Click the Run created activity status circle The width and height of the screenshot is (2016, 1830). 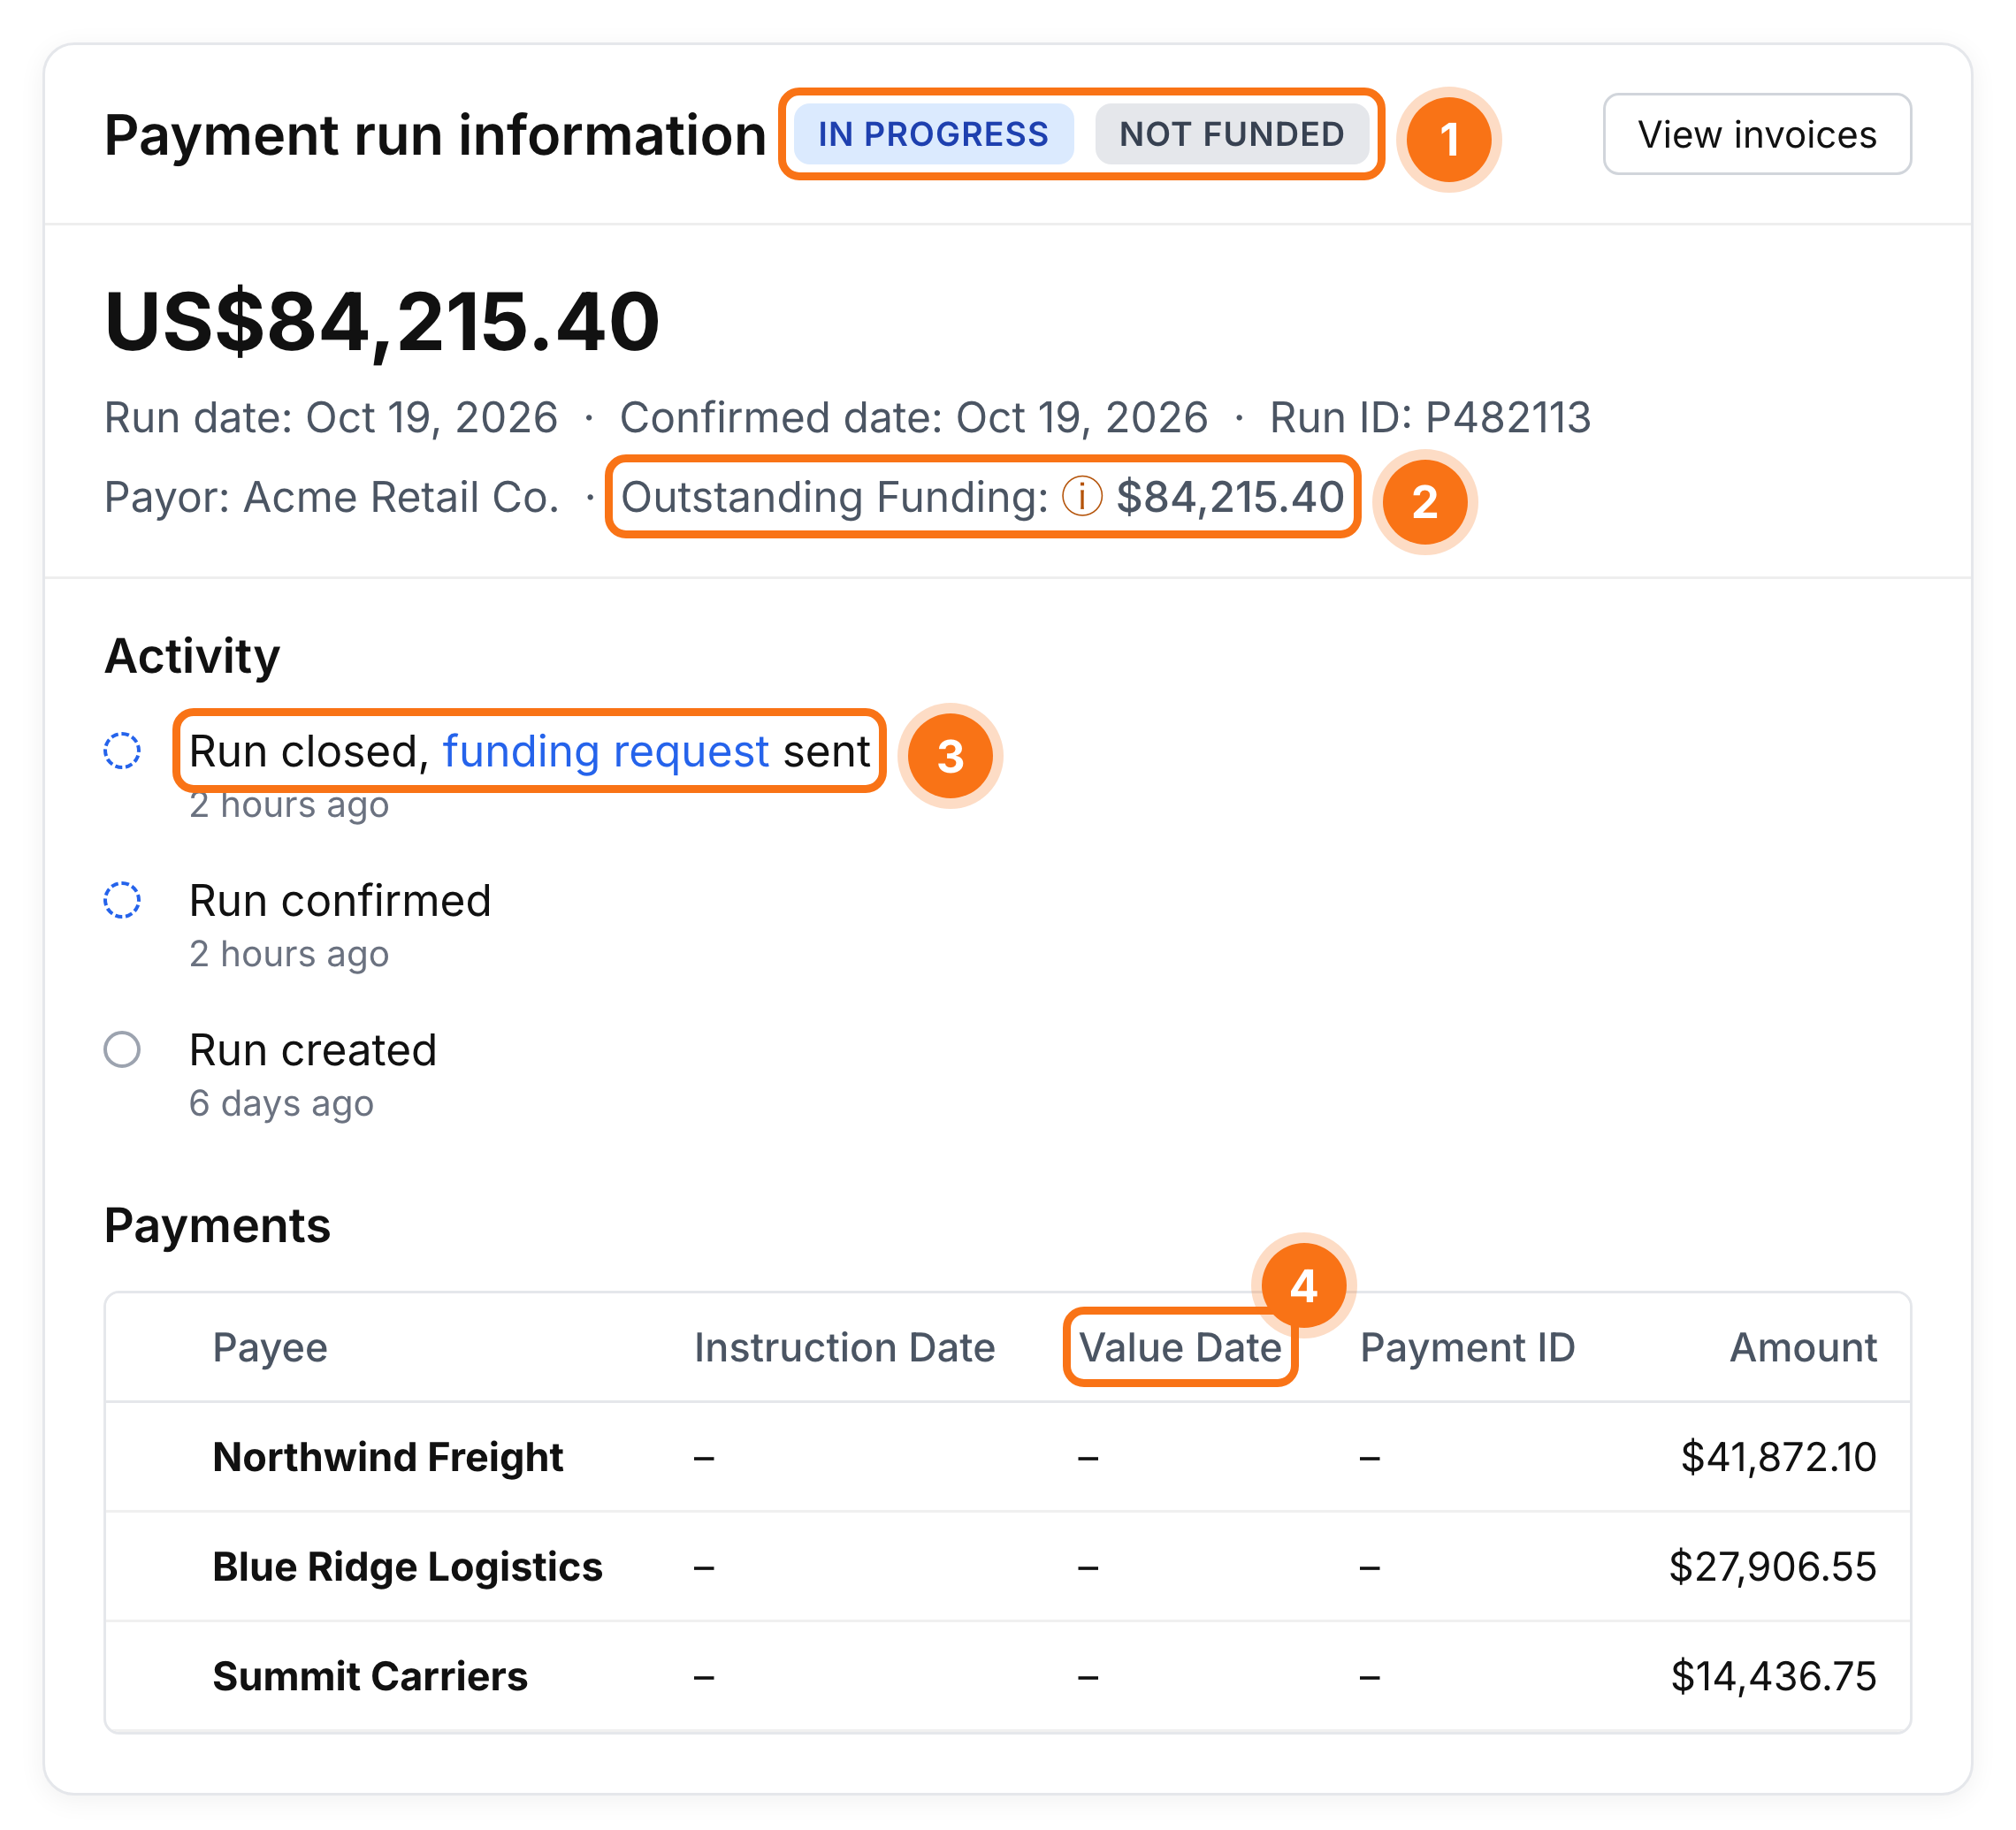(122, 1049)
